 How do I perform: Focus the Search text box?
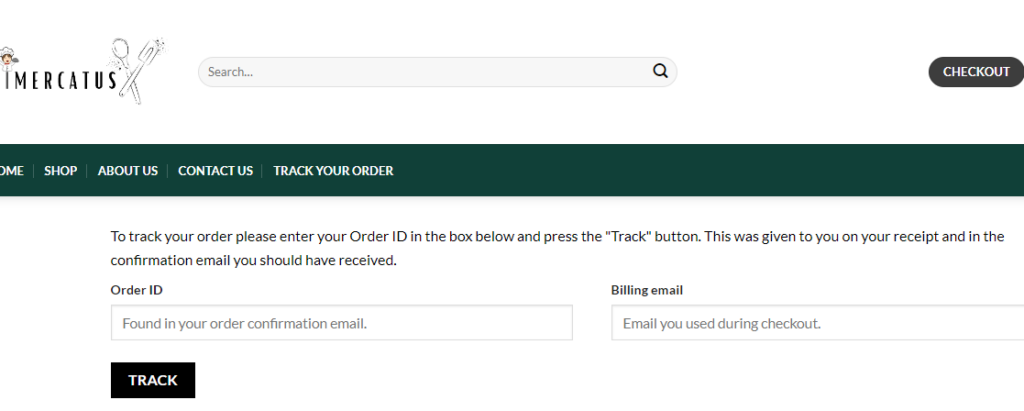pos(425,72)
